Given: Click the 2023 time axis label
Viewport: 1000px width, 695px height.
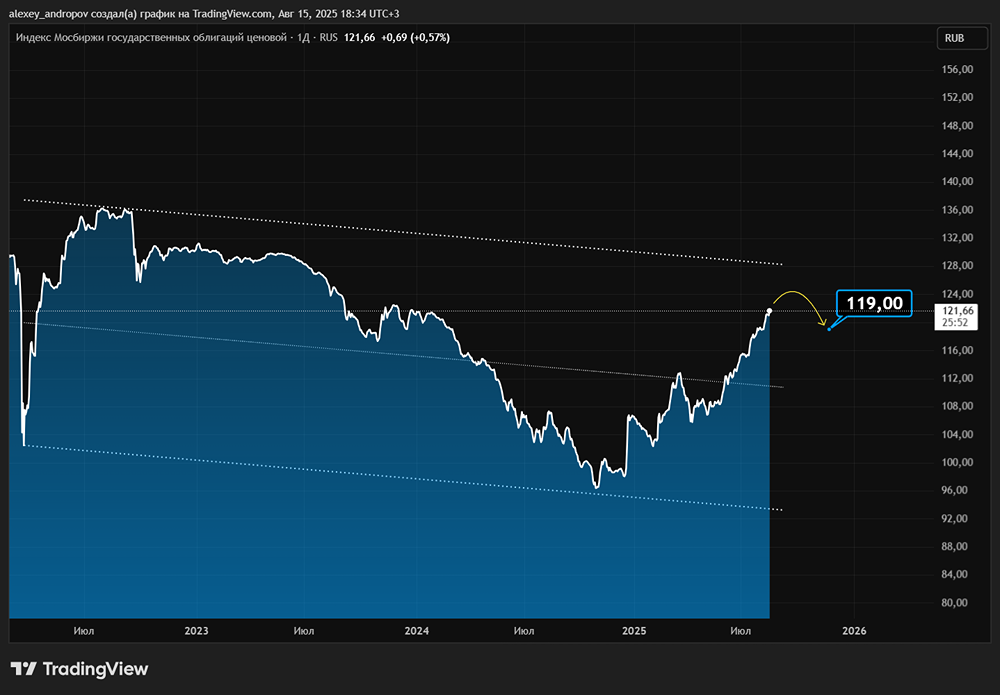Looking at the screenshot, I should [x=196, y=631].
